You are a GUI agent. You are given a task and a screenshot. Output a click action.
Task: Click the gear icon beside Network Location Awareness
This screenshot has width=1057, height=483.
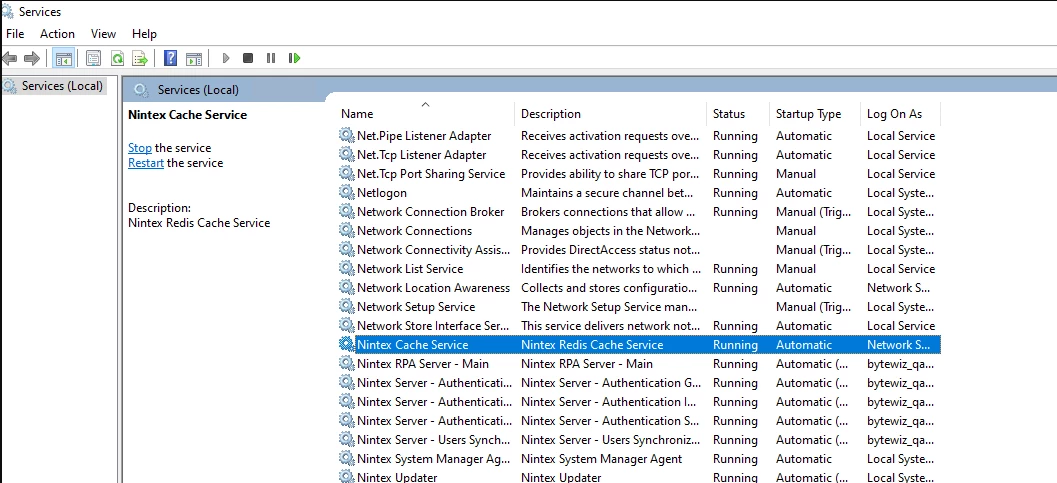point(346,288)
